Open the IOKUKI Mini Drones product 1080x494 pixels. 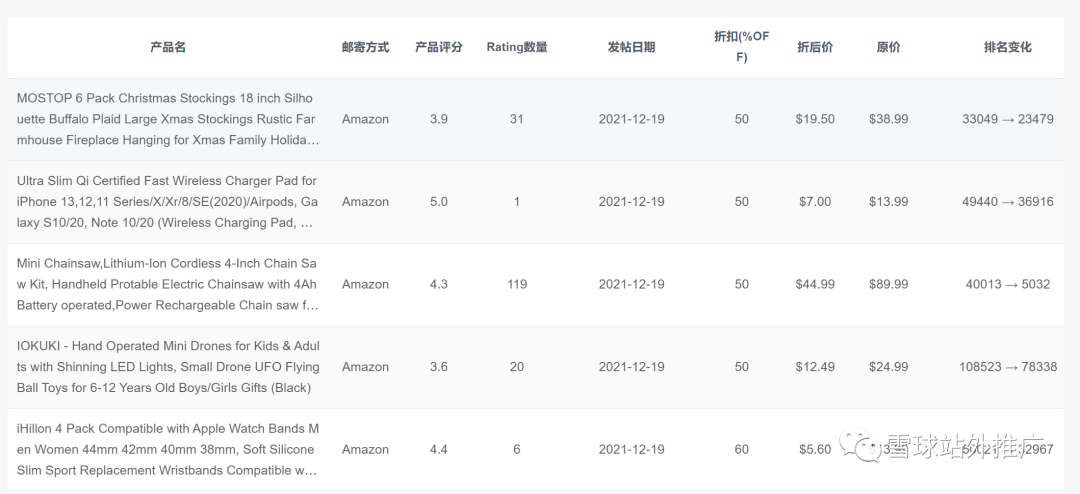pyautogui.click(x=168, y=367)
